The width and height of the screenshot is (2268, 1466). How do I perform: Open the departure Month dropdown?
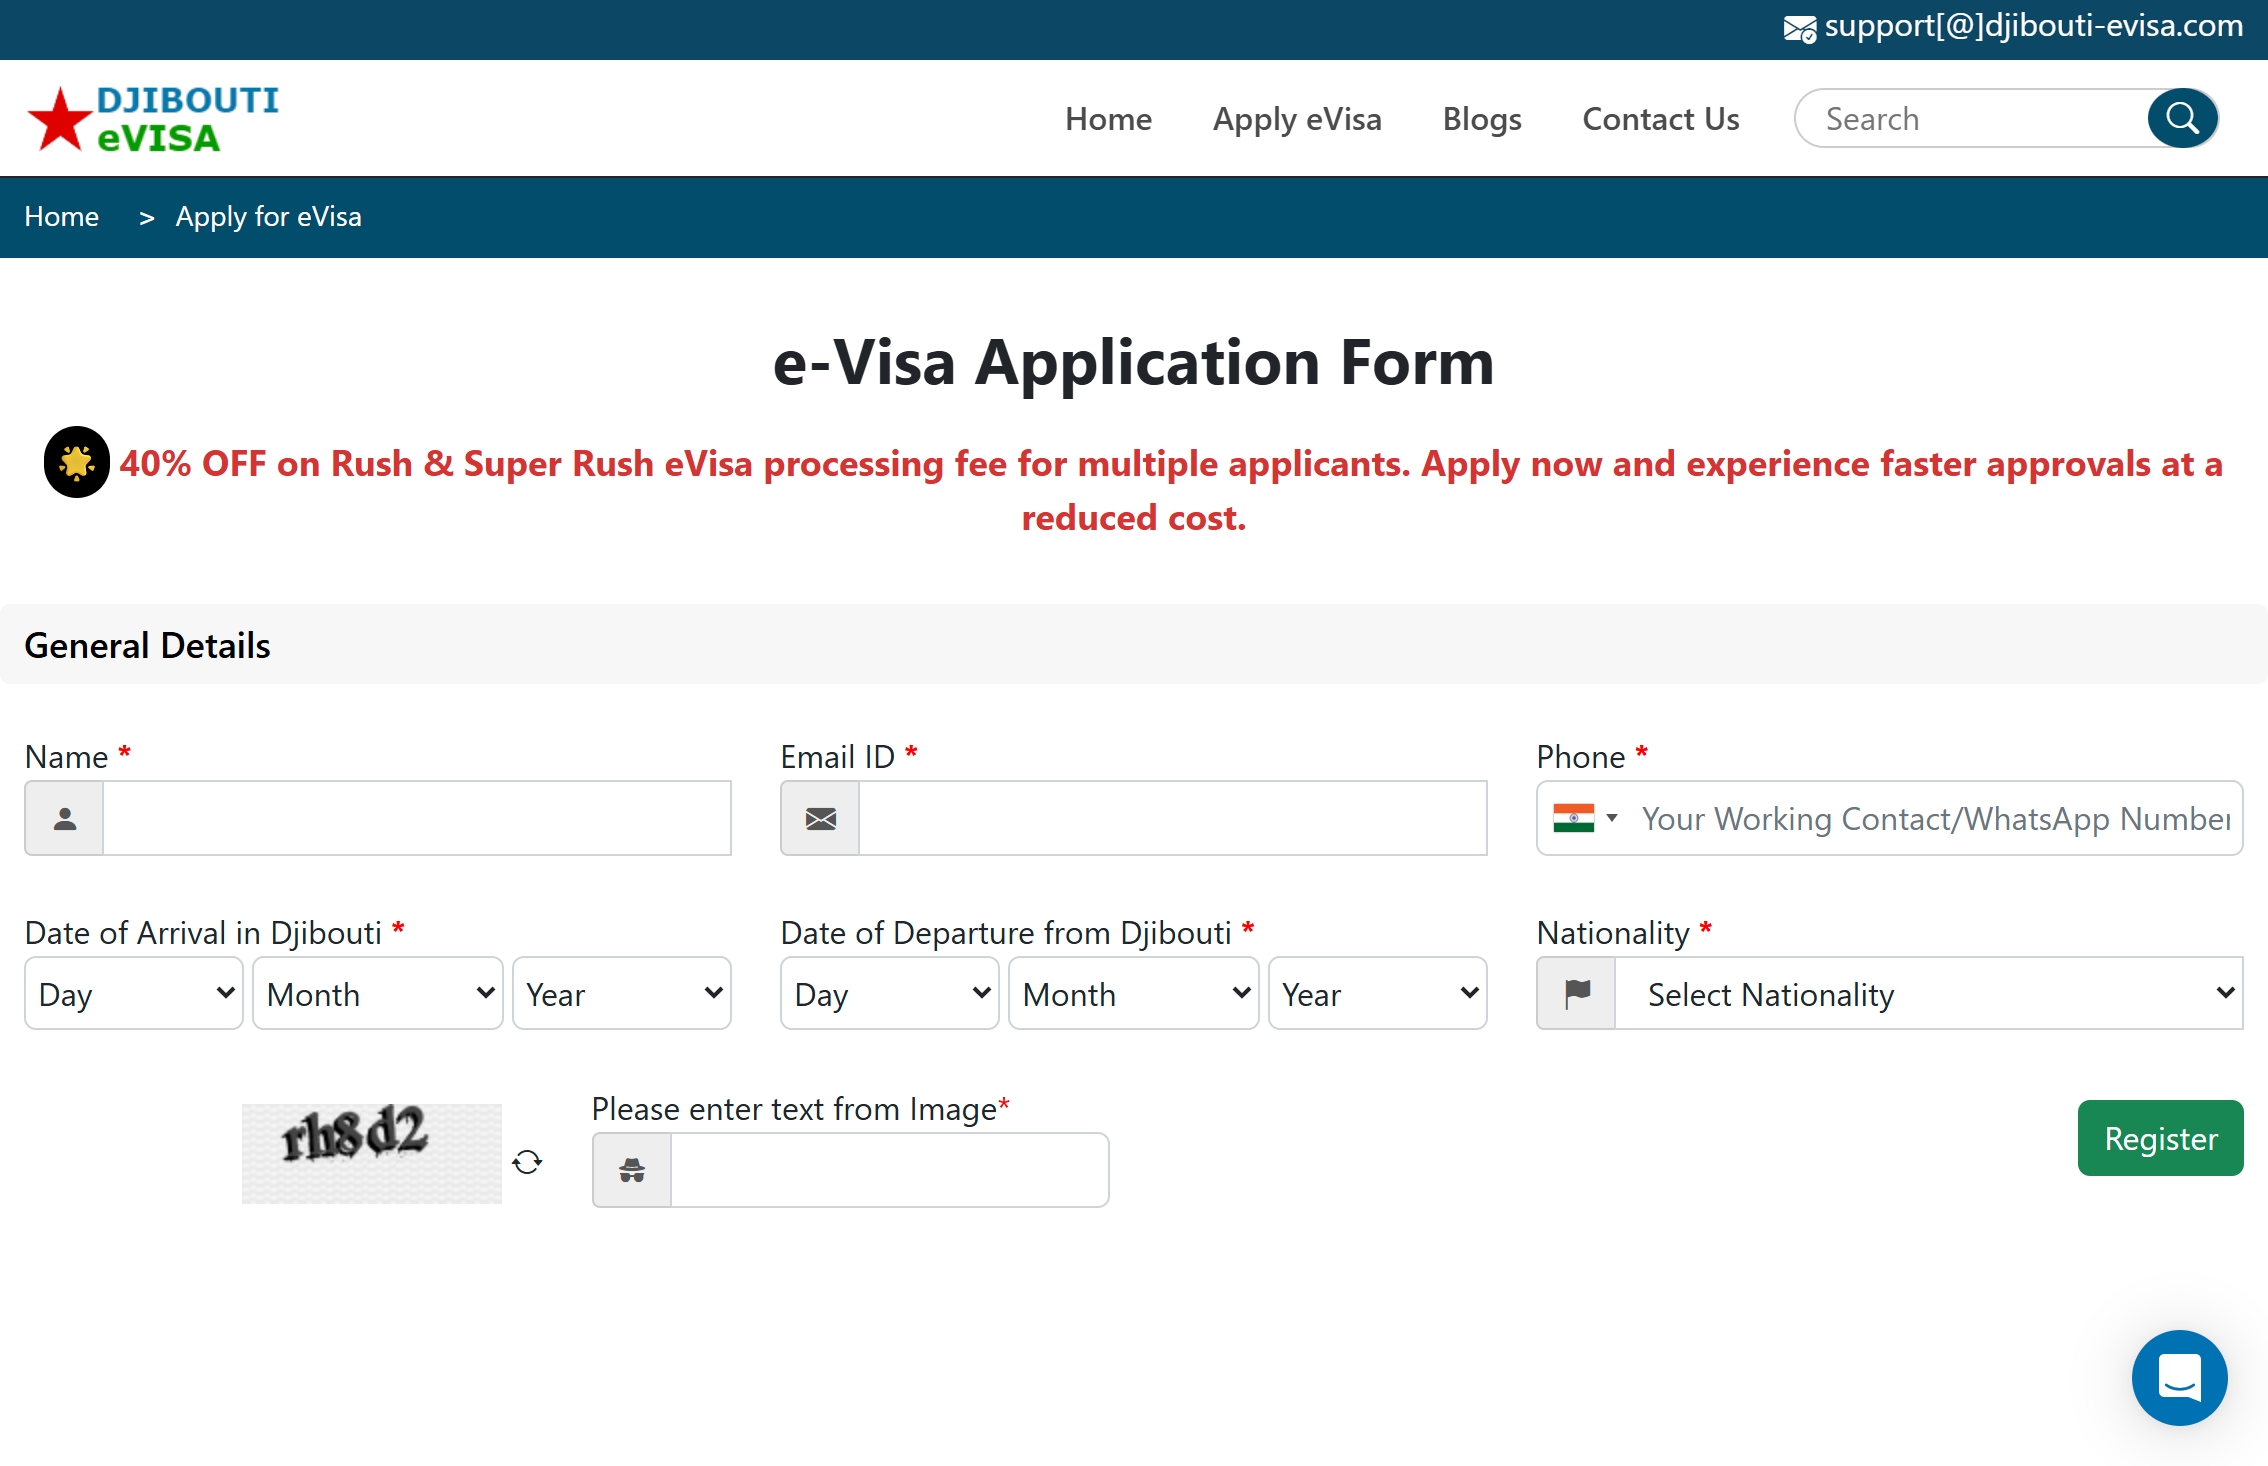pos(1133,993)
